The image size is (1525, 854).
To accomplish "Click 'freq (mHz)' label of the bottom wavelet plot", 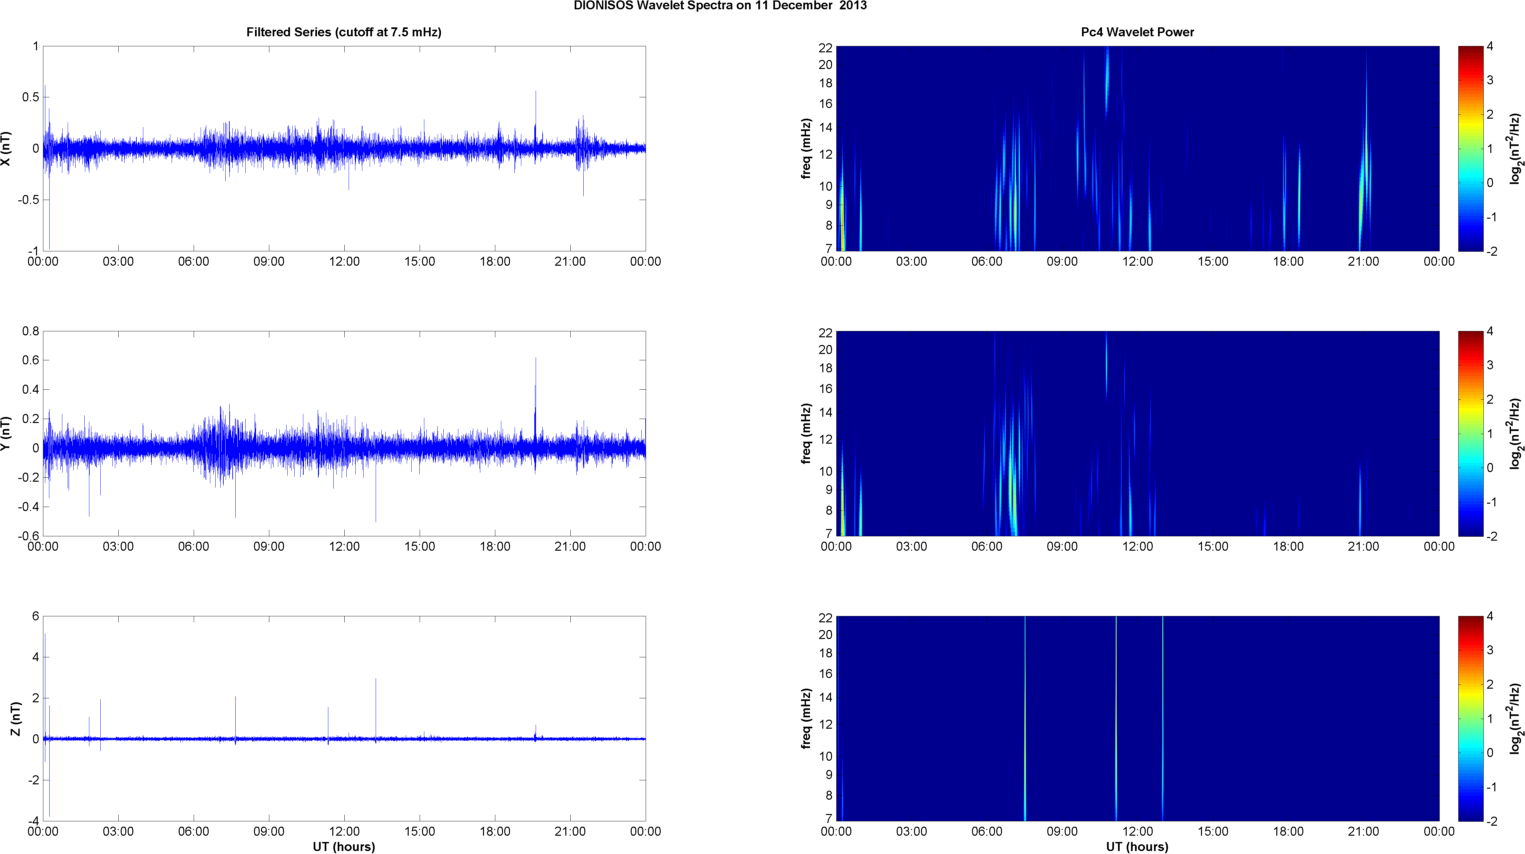I will [x=806, y=718].
